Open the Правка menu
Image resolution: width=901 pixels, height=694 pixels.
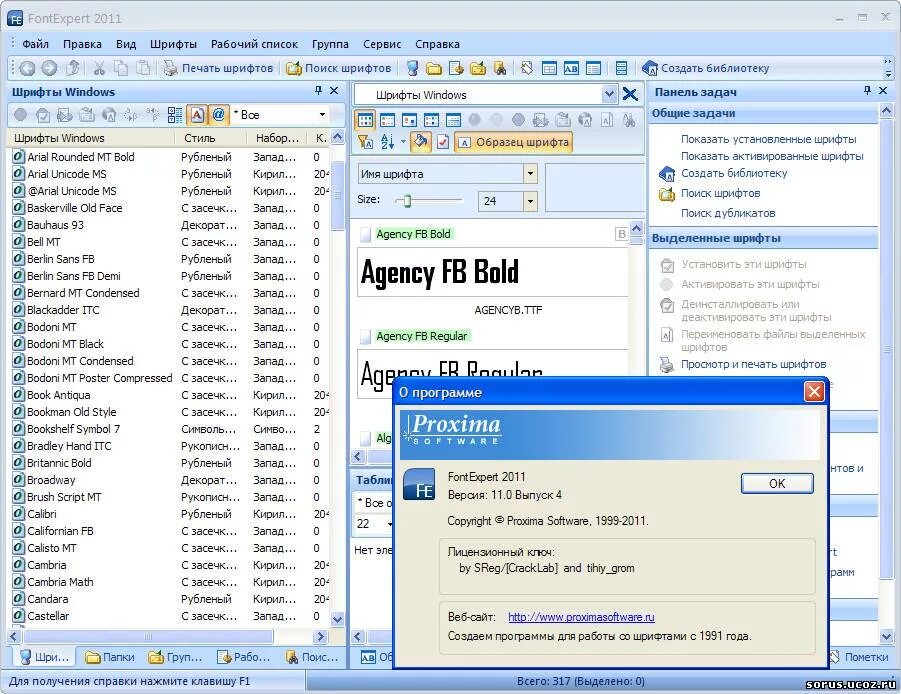pyautogui.click(x=82, y=44)
